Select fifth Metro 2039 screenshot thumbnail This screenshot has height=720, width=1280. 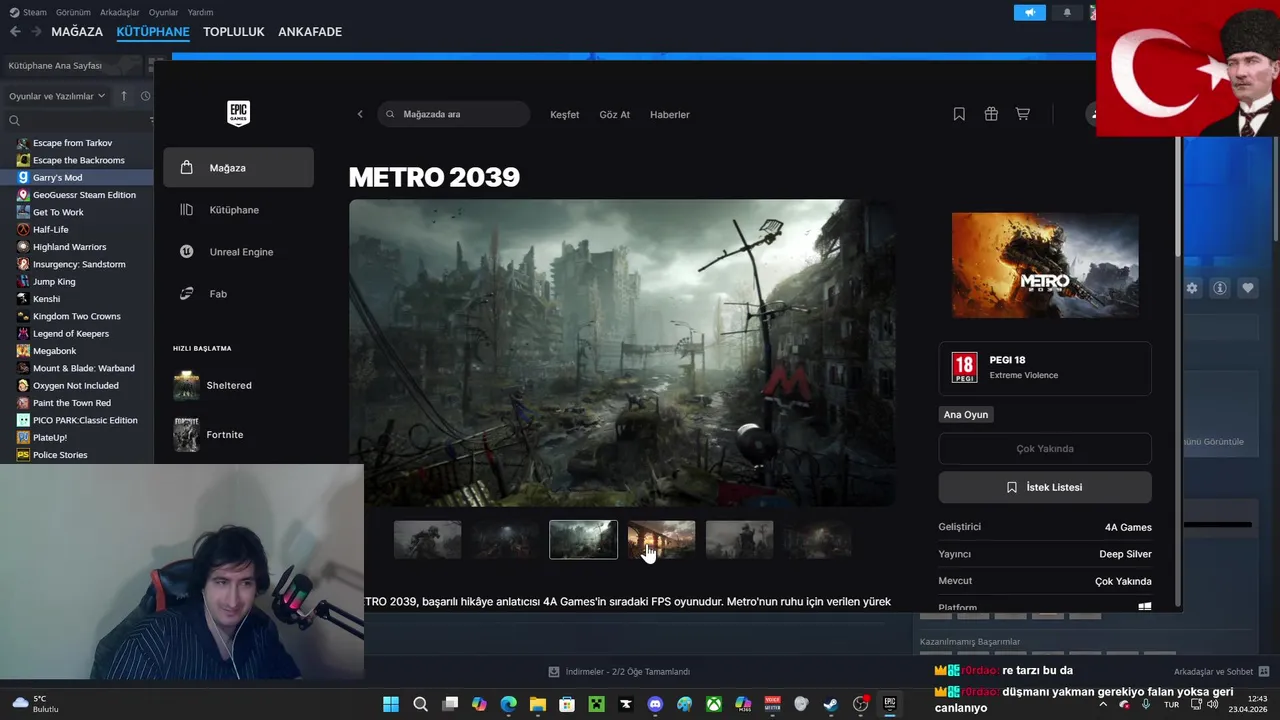click(739, 540)
